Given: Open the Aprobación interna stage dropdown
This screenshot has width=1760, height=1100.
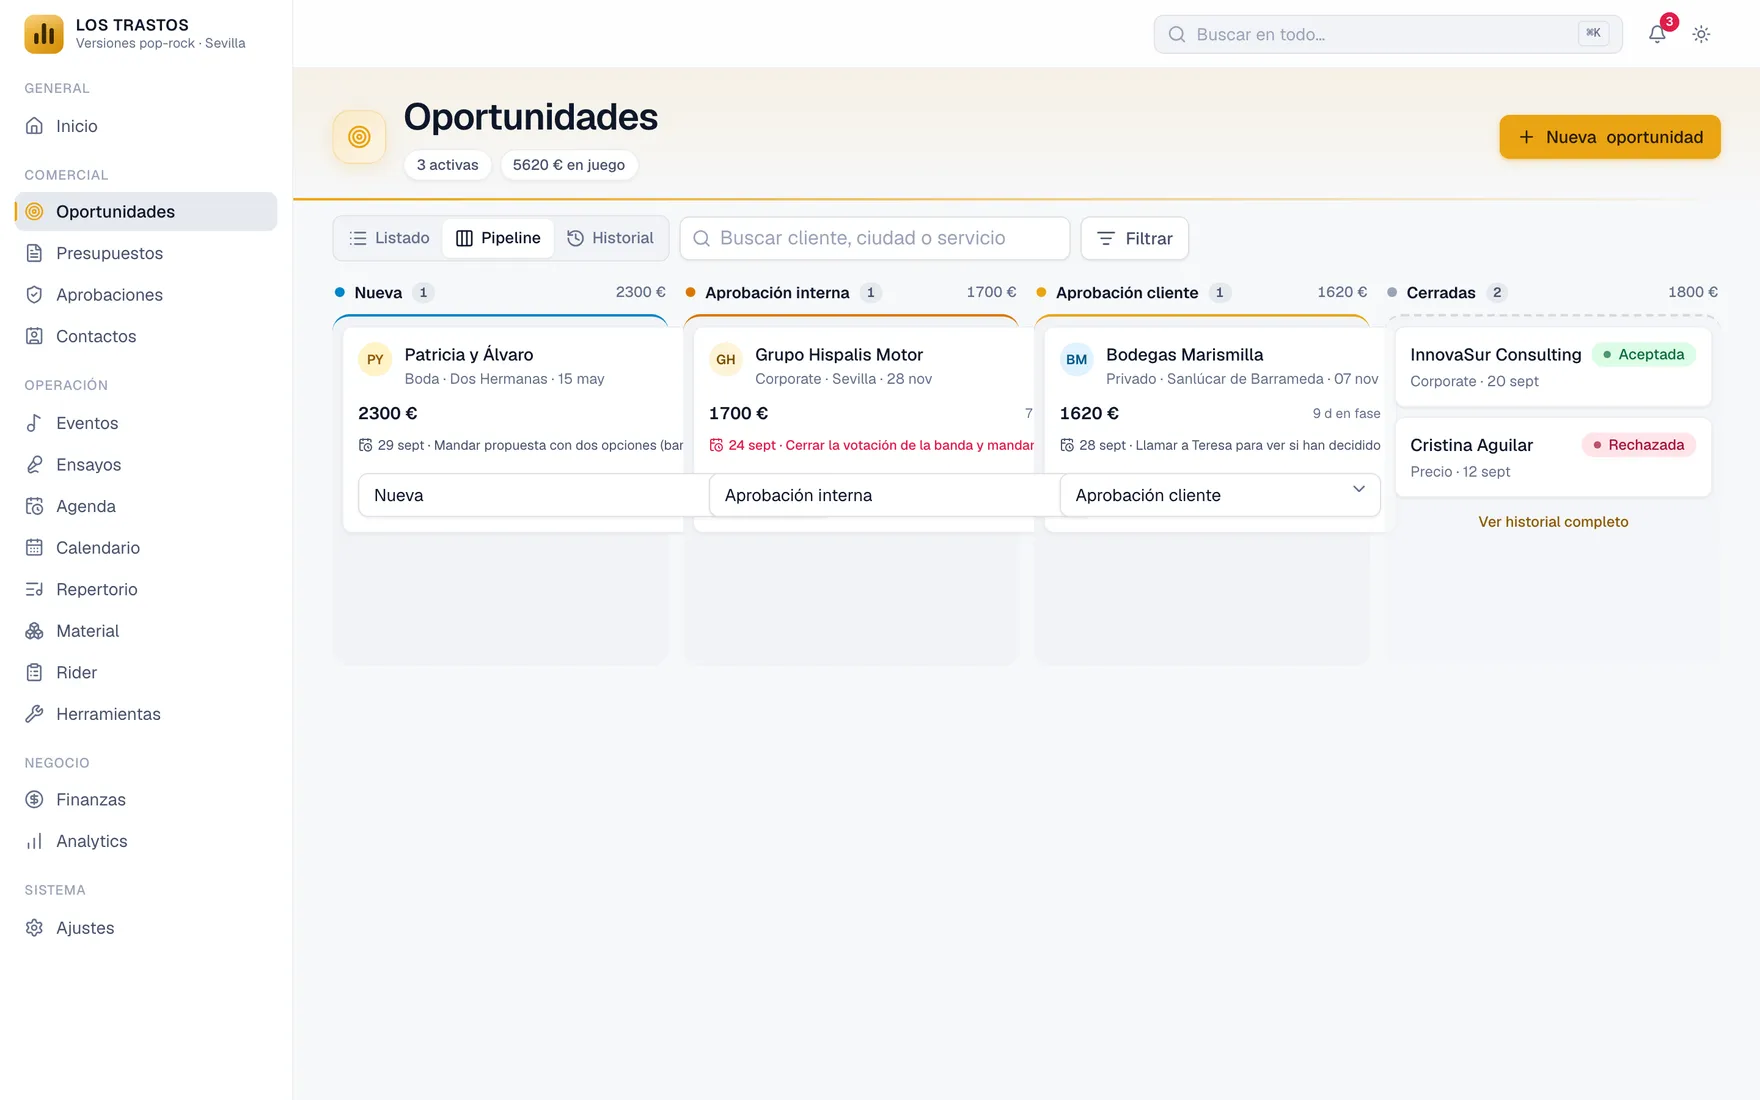Looking at the screenshot, I should [872, 495].
